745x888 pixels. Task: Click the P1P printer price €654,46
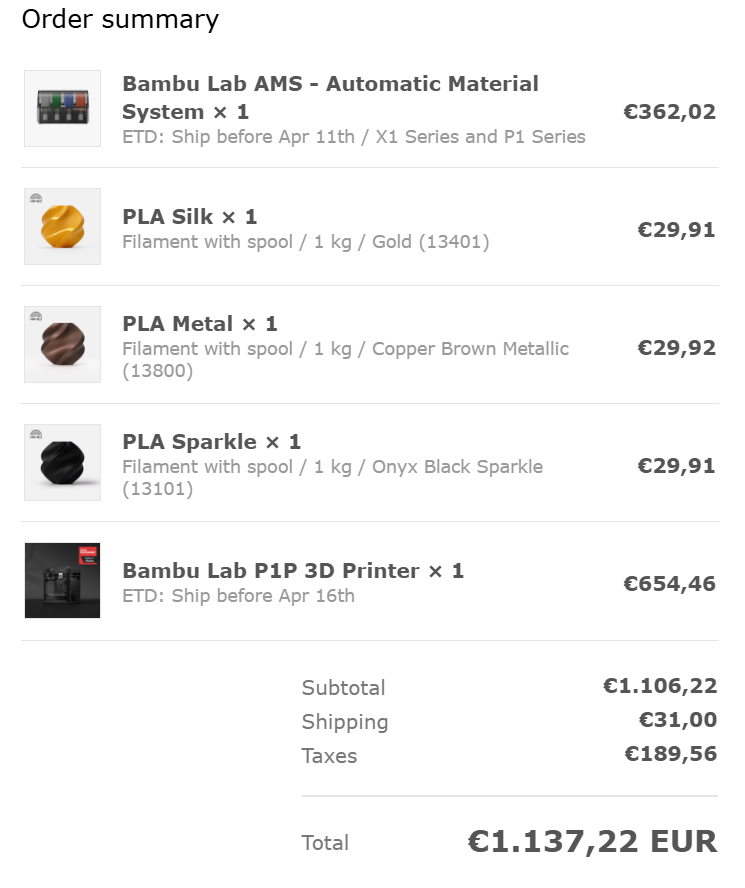pyautogui.click(x=669, y=584)
